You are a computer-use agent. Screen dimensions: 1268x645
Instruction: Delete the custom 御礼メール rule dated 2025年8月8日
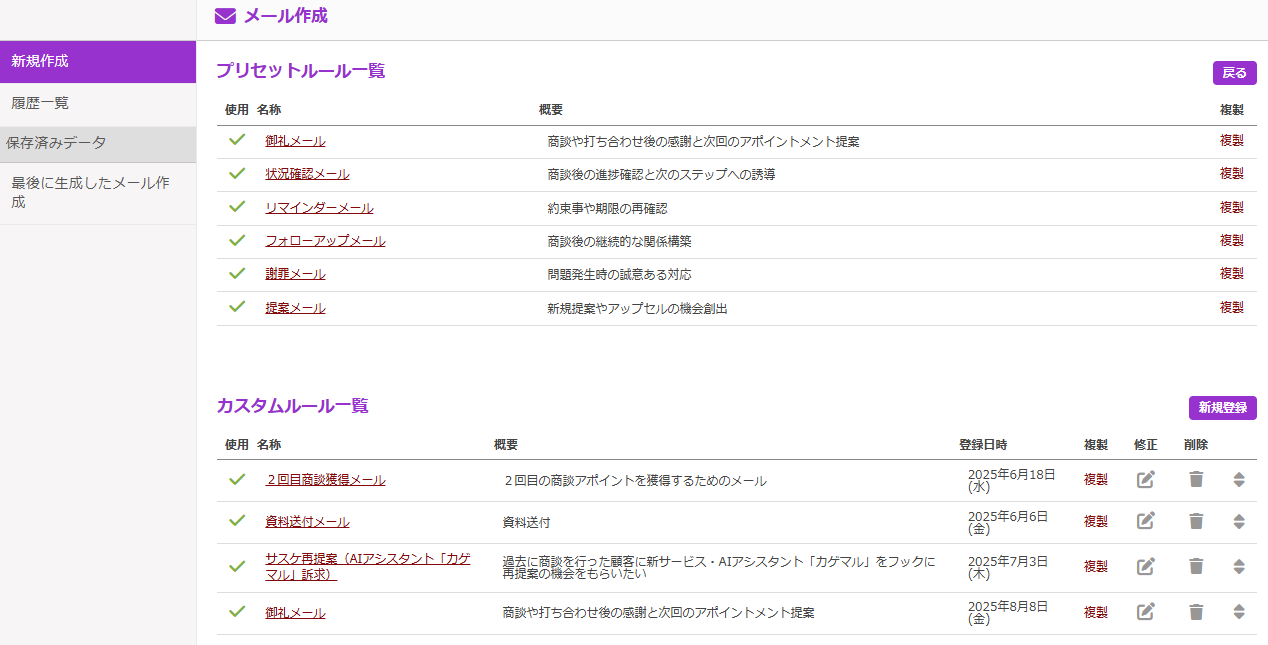[x=1196, y=612]
